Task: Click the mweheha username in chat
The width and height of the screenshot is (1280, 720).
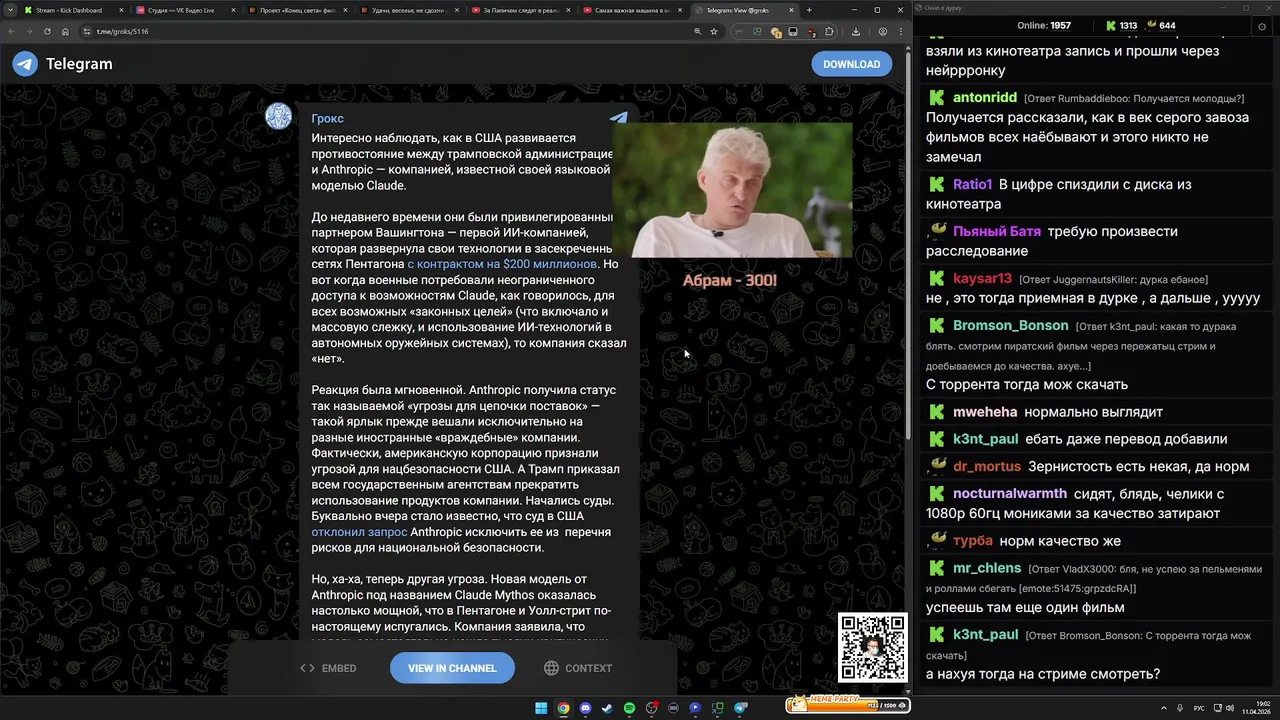Action: click(985, 412)
